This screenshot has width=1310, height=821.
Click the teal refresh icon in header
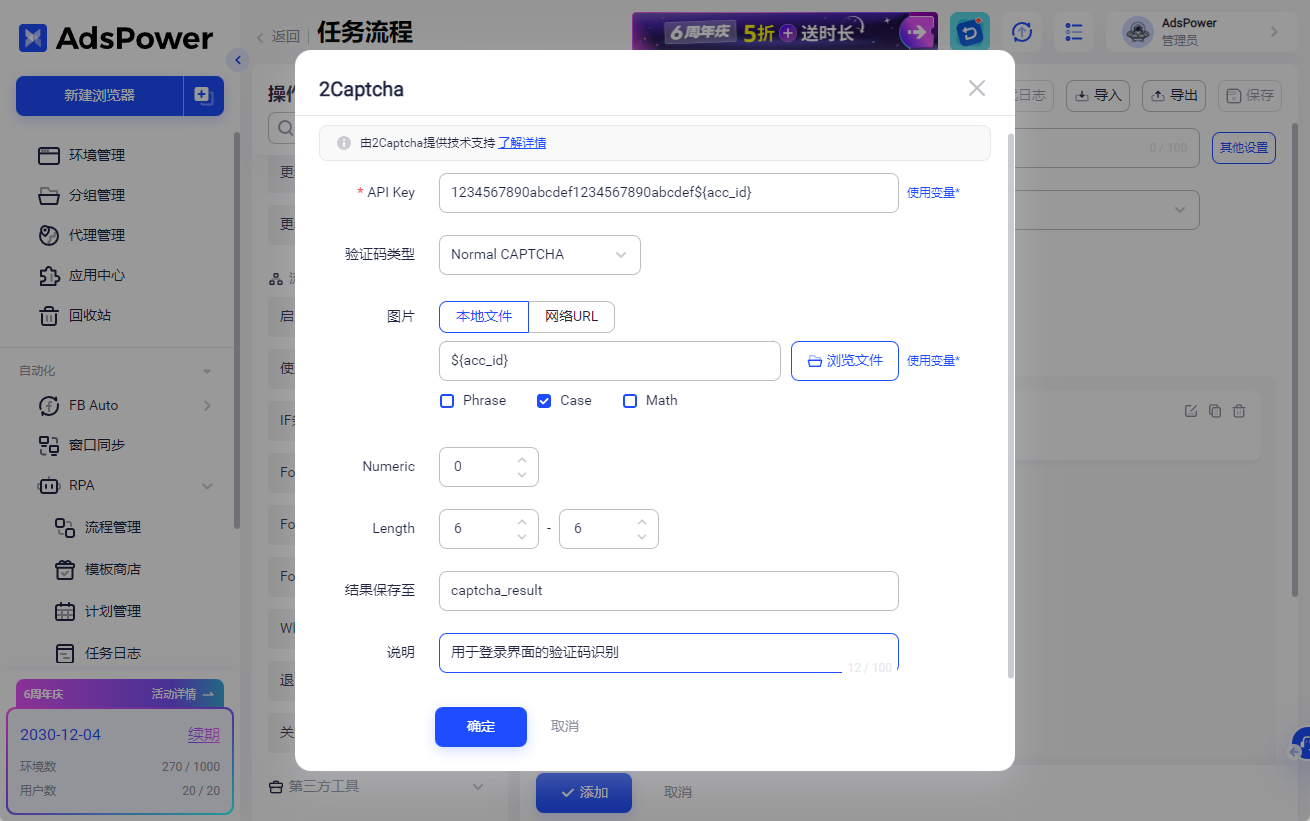click(970, 32)
